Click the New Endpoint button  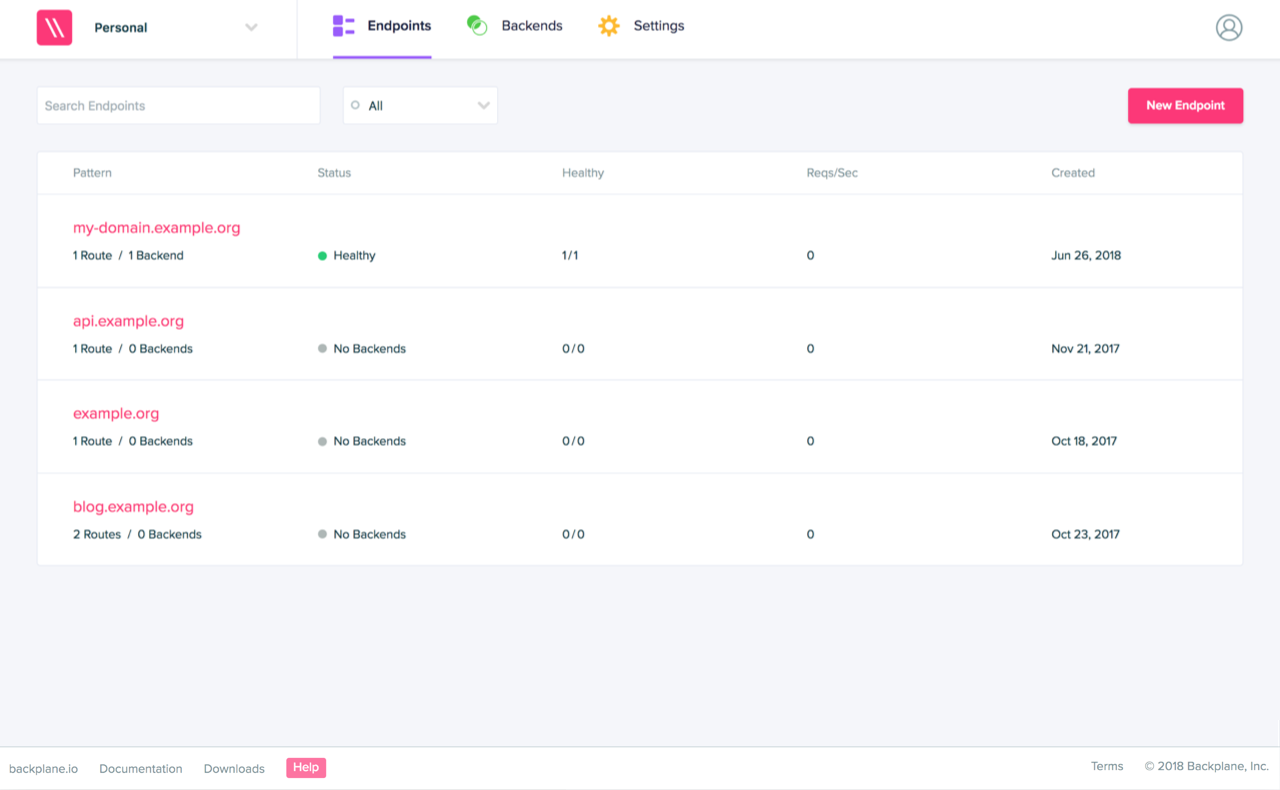coord(1185,106)
